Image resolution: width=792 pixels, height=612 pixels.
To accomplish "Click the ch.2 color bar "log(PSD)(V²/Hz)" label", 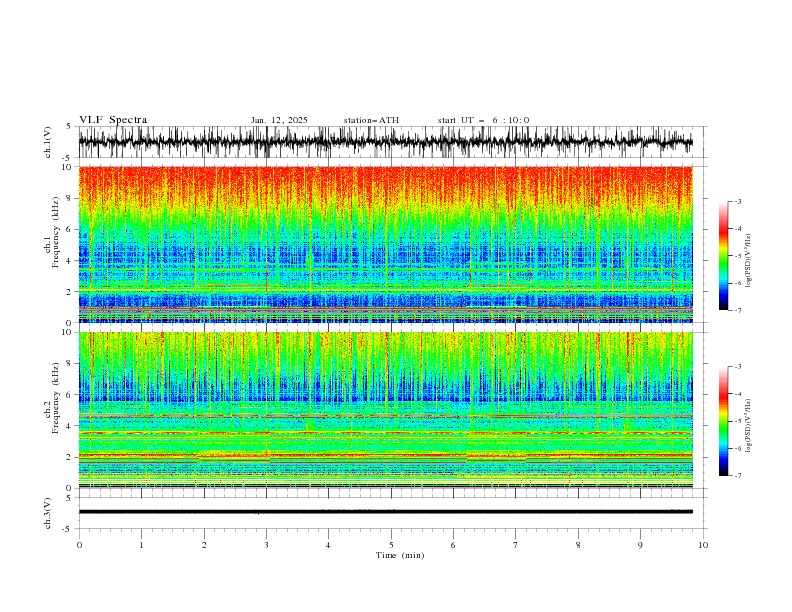I will click(x=749, y=426).
